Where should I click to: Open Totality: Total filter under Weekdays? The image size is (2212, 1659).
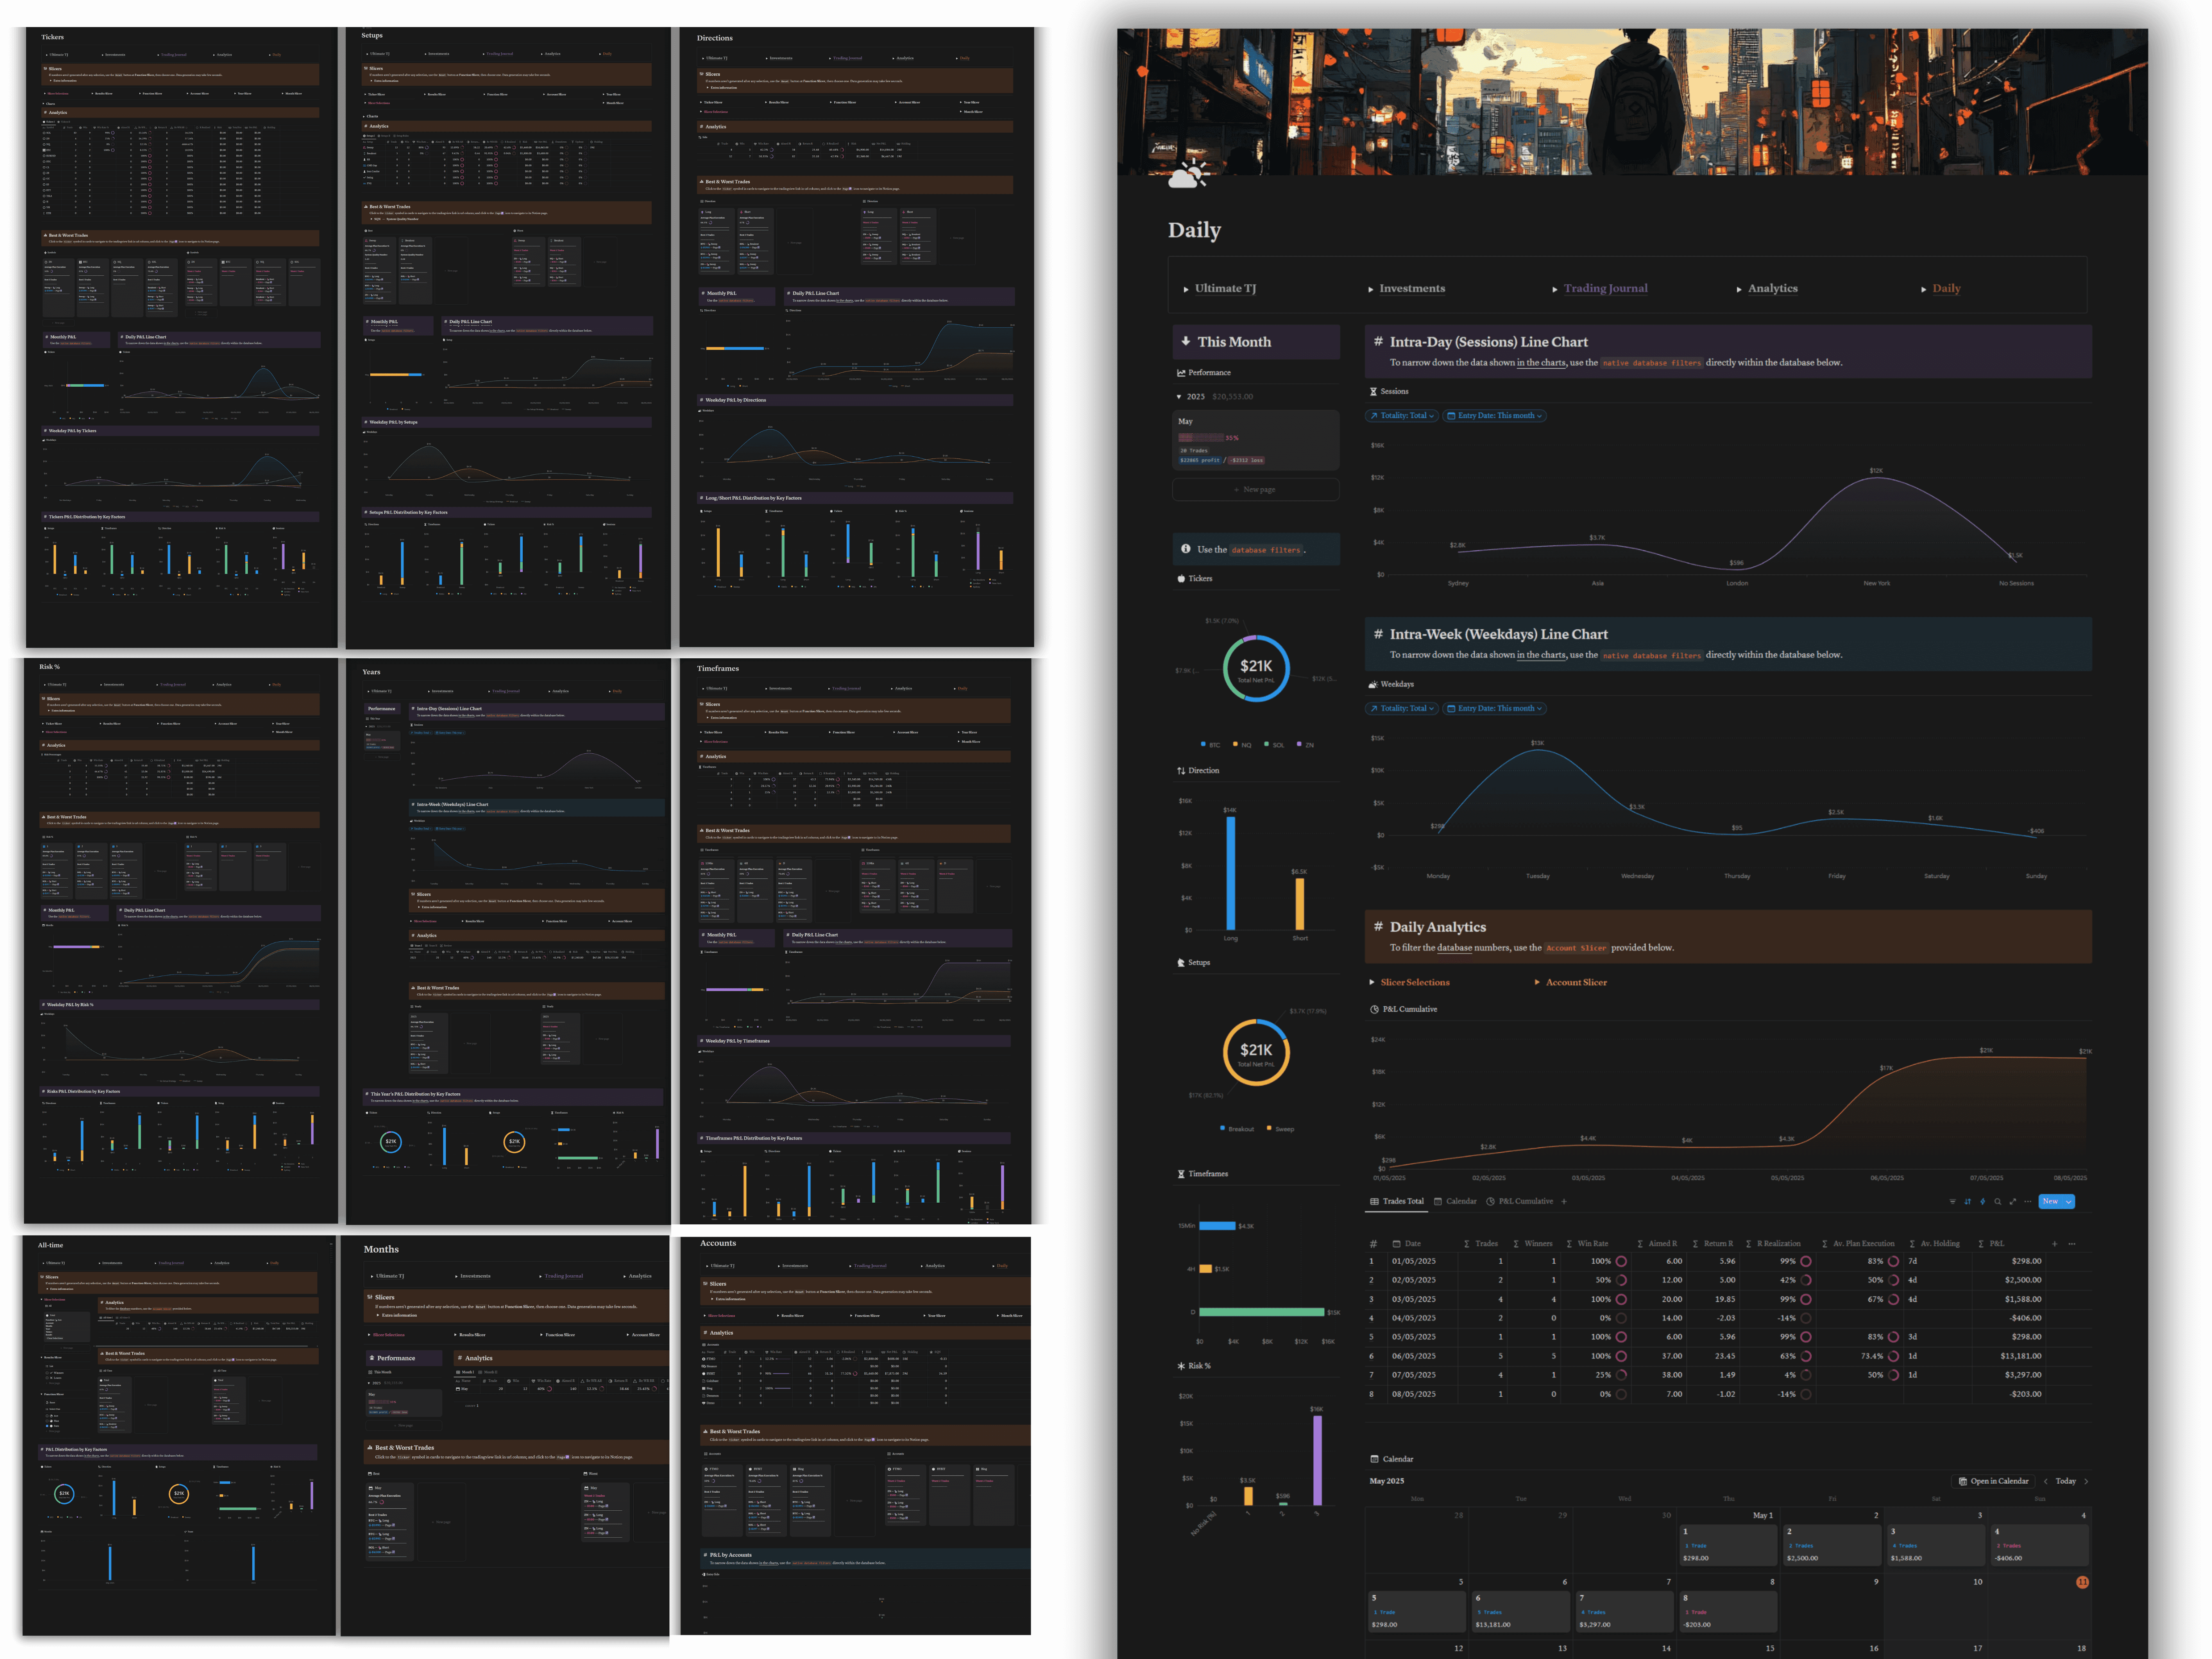[x=1402, y=709]
